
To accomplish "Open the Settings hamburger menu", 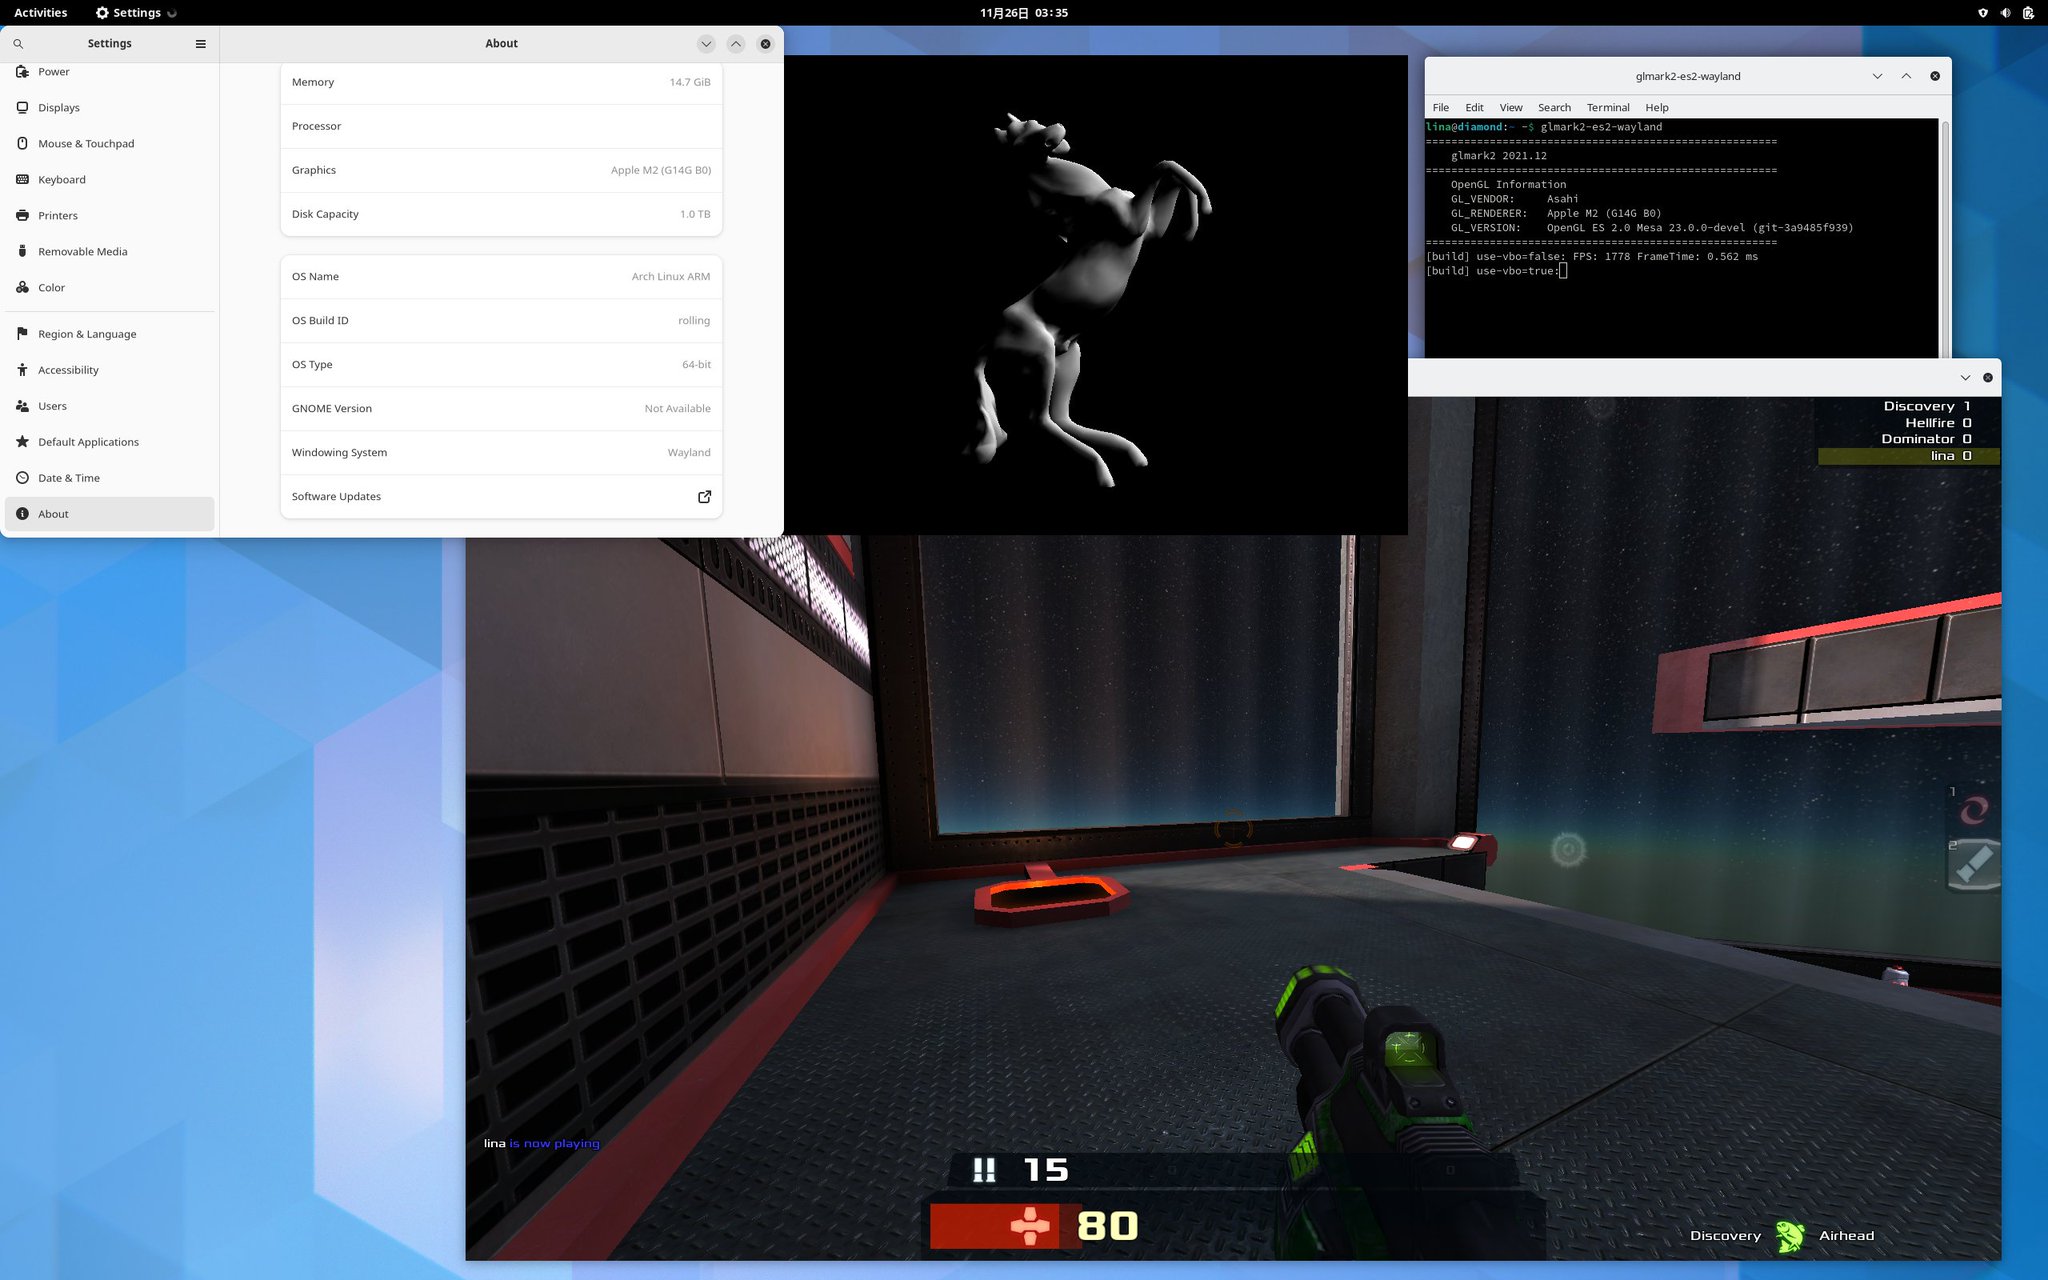I will 200,44.
